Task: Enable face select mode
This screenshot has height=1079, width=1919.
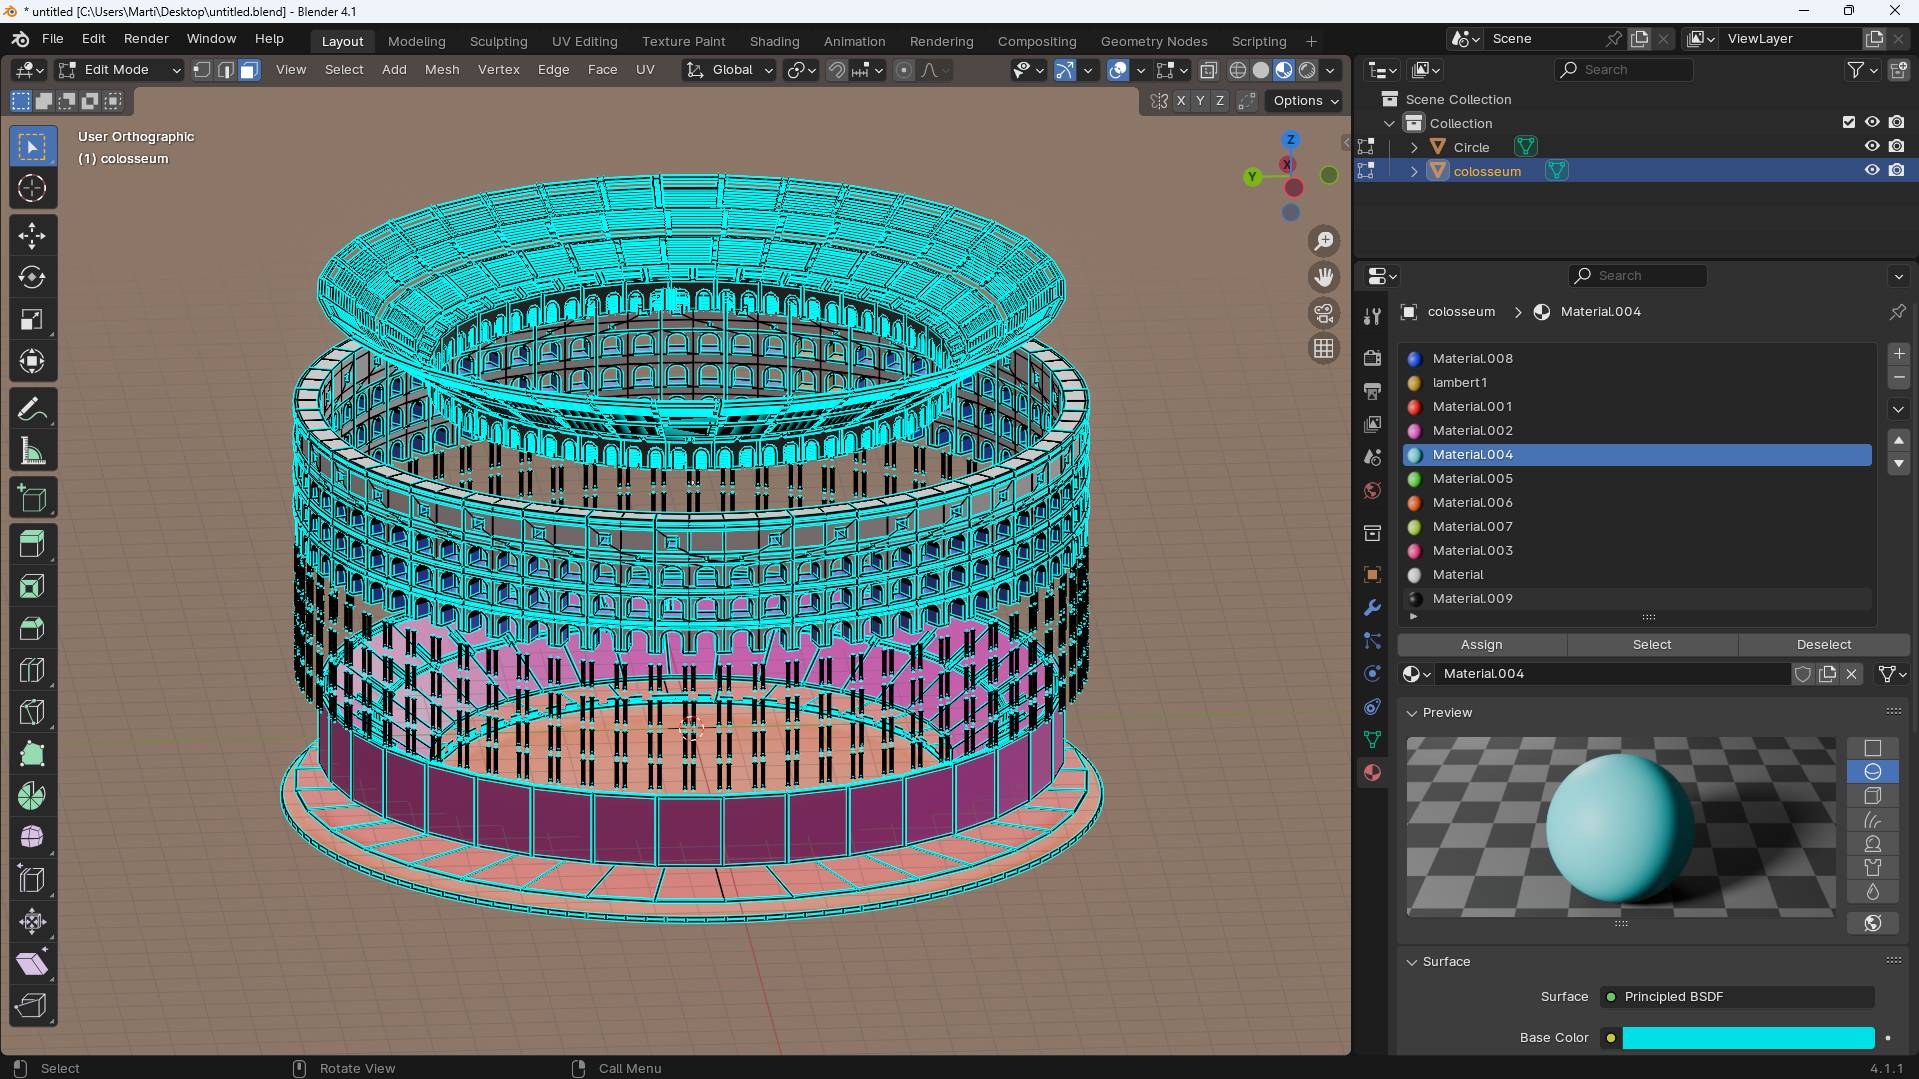Action: (x=249, y=70)
